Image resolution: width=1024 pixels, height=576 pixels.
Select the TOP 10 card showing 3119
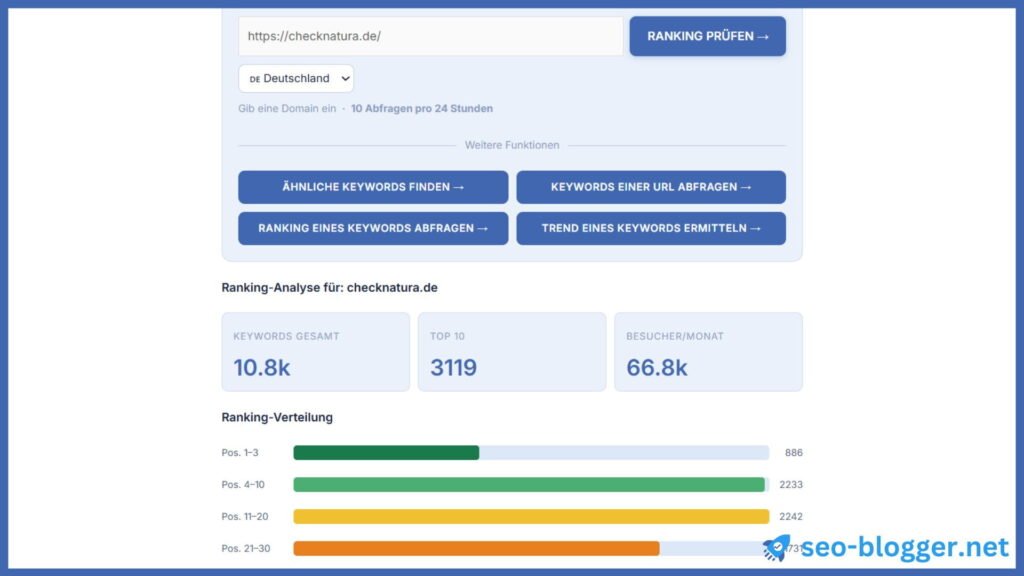point(512,352)
